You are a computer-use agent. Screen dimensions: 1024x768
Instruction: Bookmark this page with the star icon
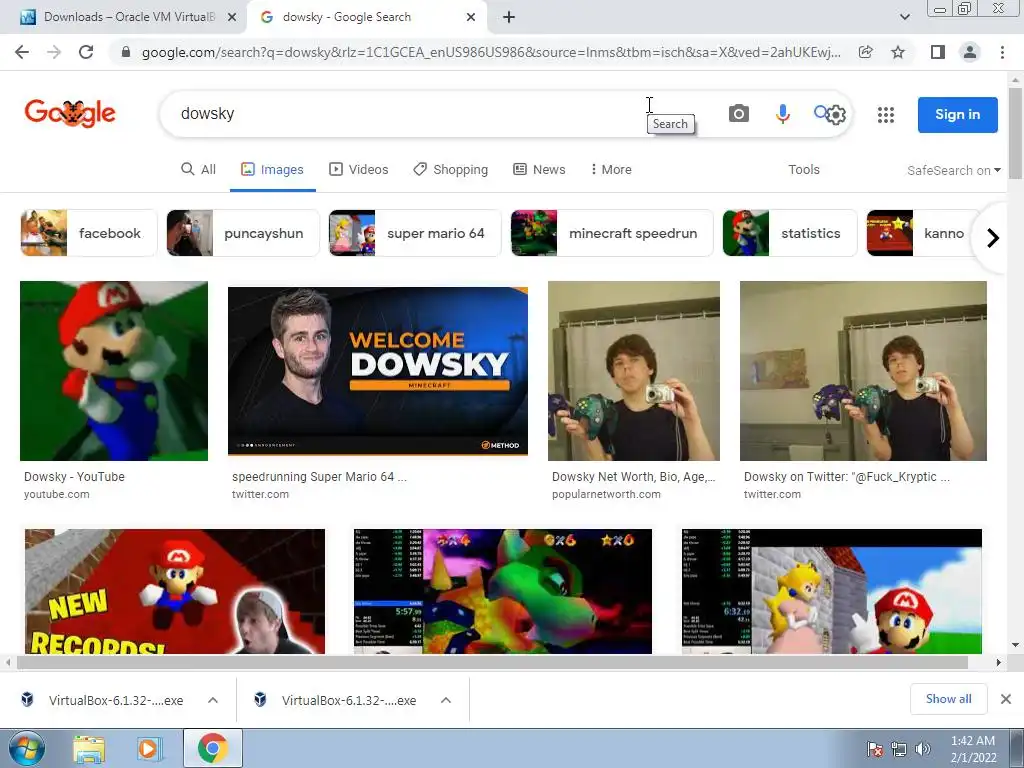coord(898,52)
